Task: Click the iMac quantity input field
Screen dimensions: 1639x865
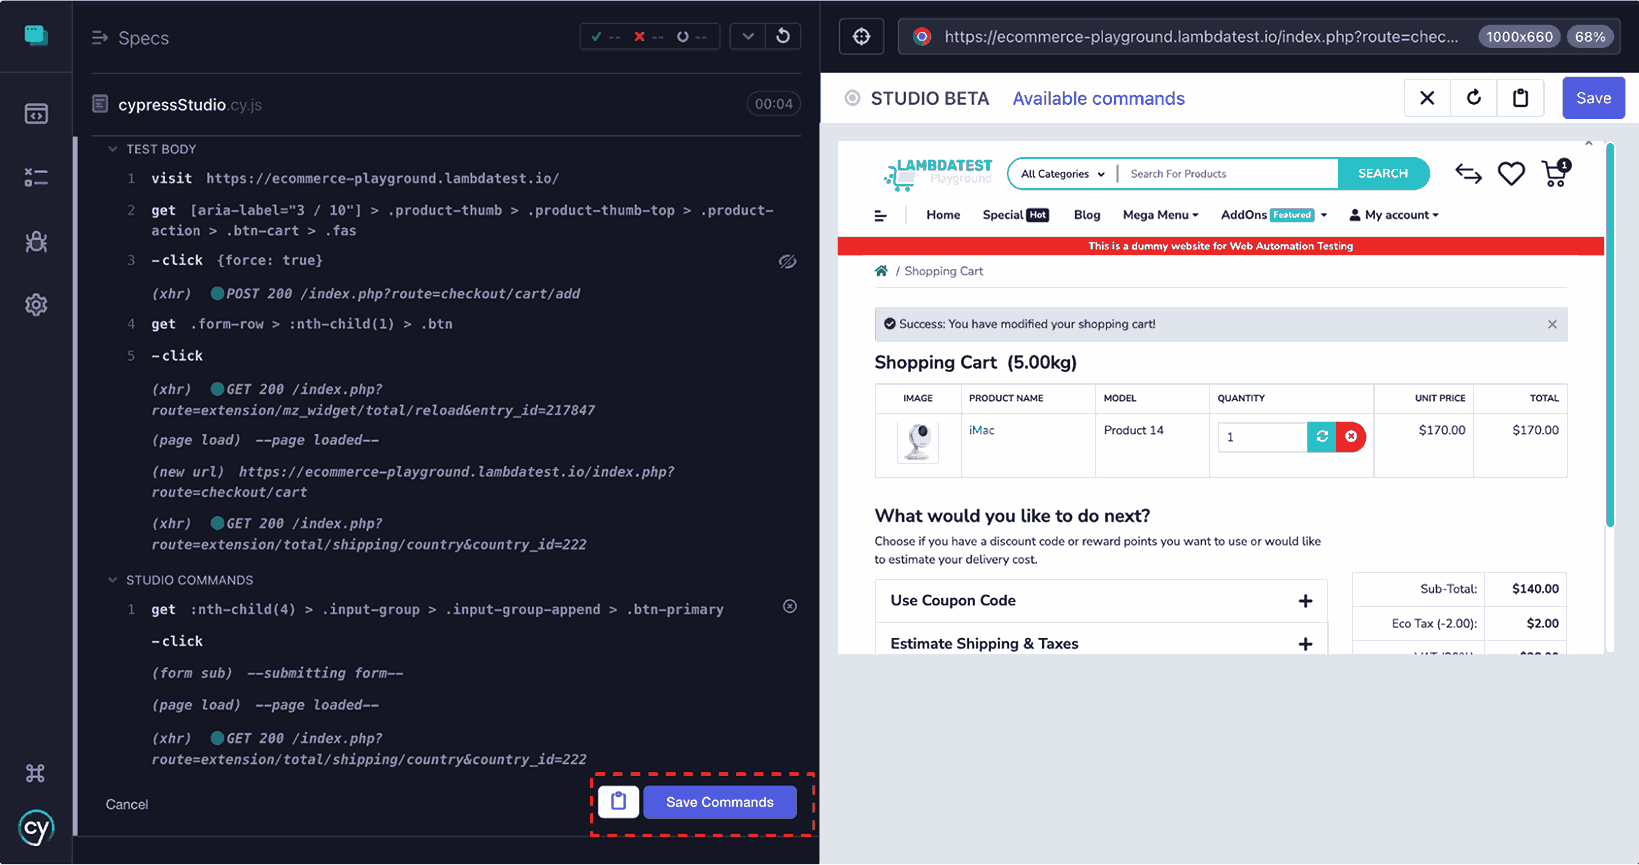Action: (x=1262, y=437)
